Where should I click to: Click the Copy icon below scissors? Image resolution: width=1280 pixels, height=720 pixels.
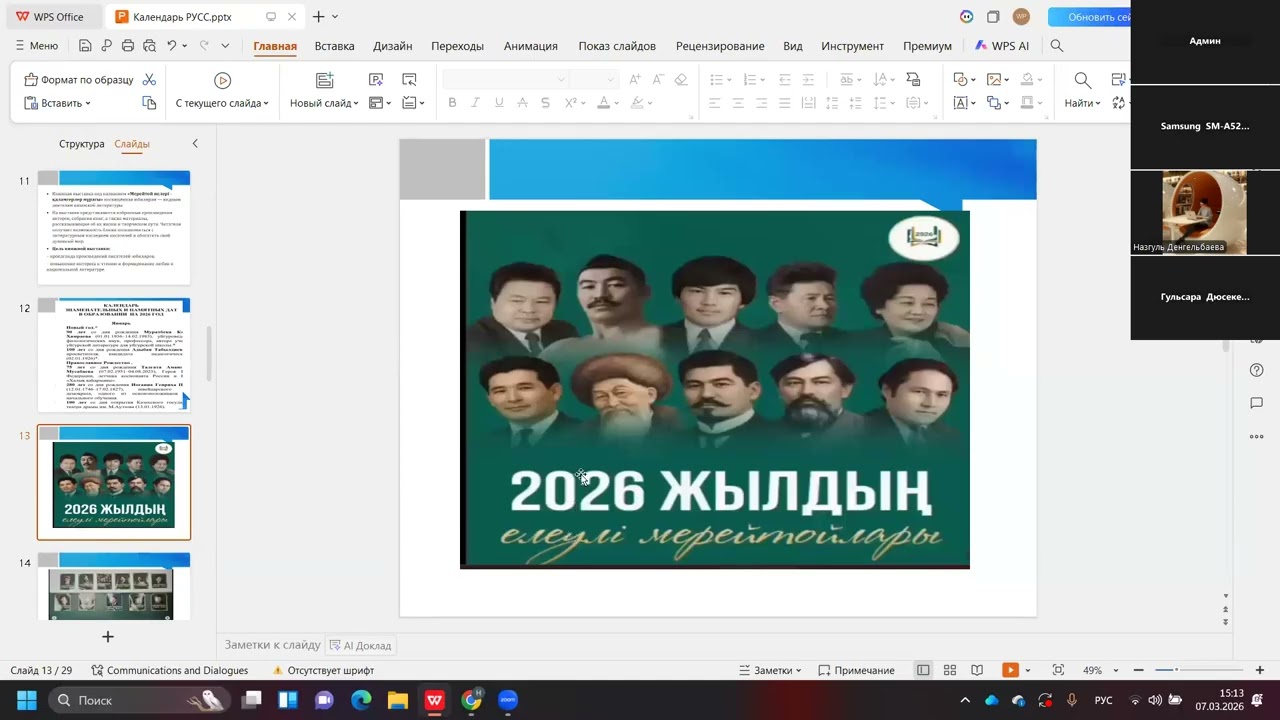149,103
